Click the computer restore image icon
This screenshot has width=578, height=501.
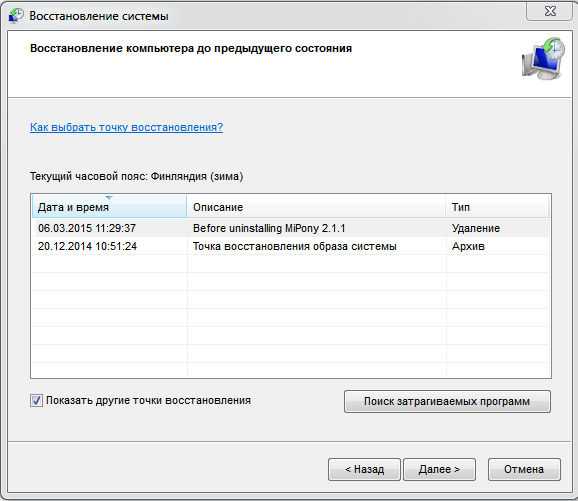543,58
